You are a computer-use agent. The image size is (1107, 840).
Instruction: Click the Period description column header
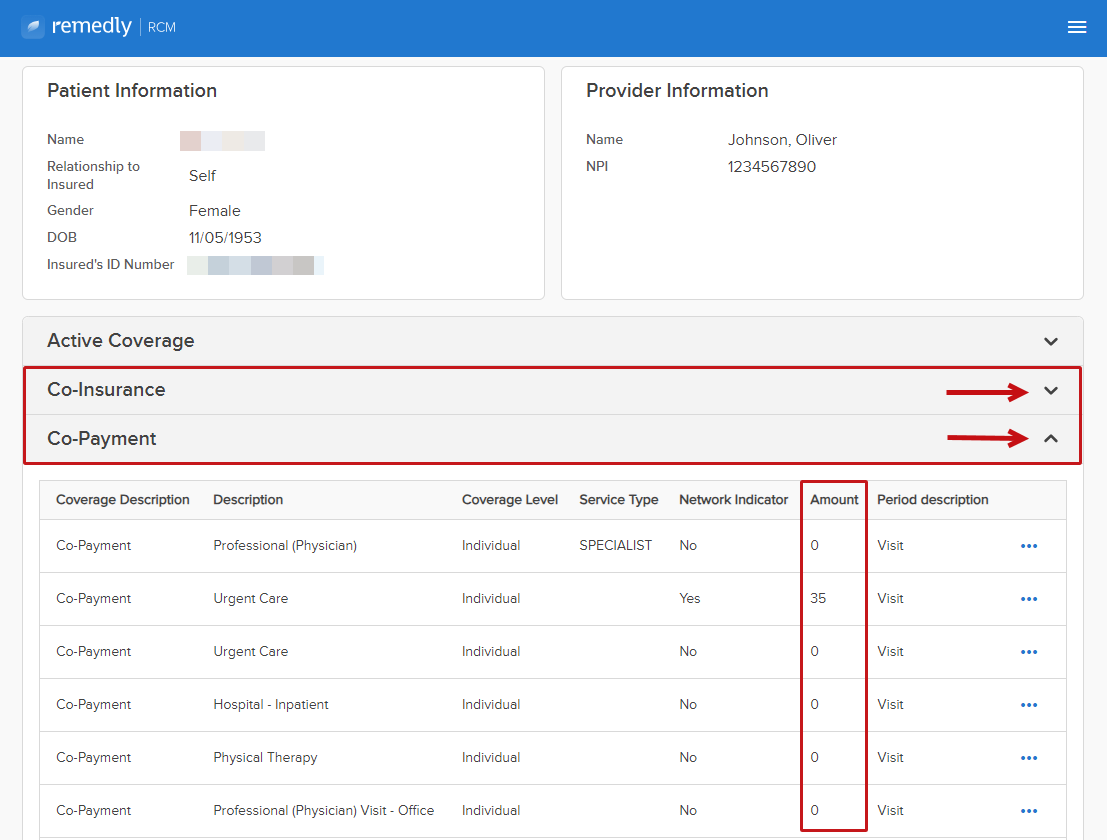(933, 500)
